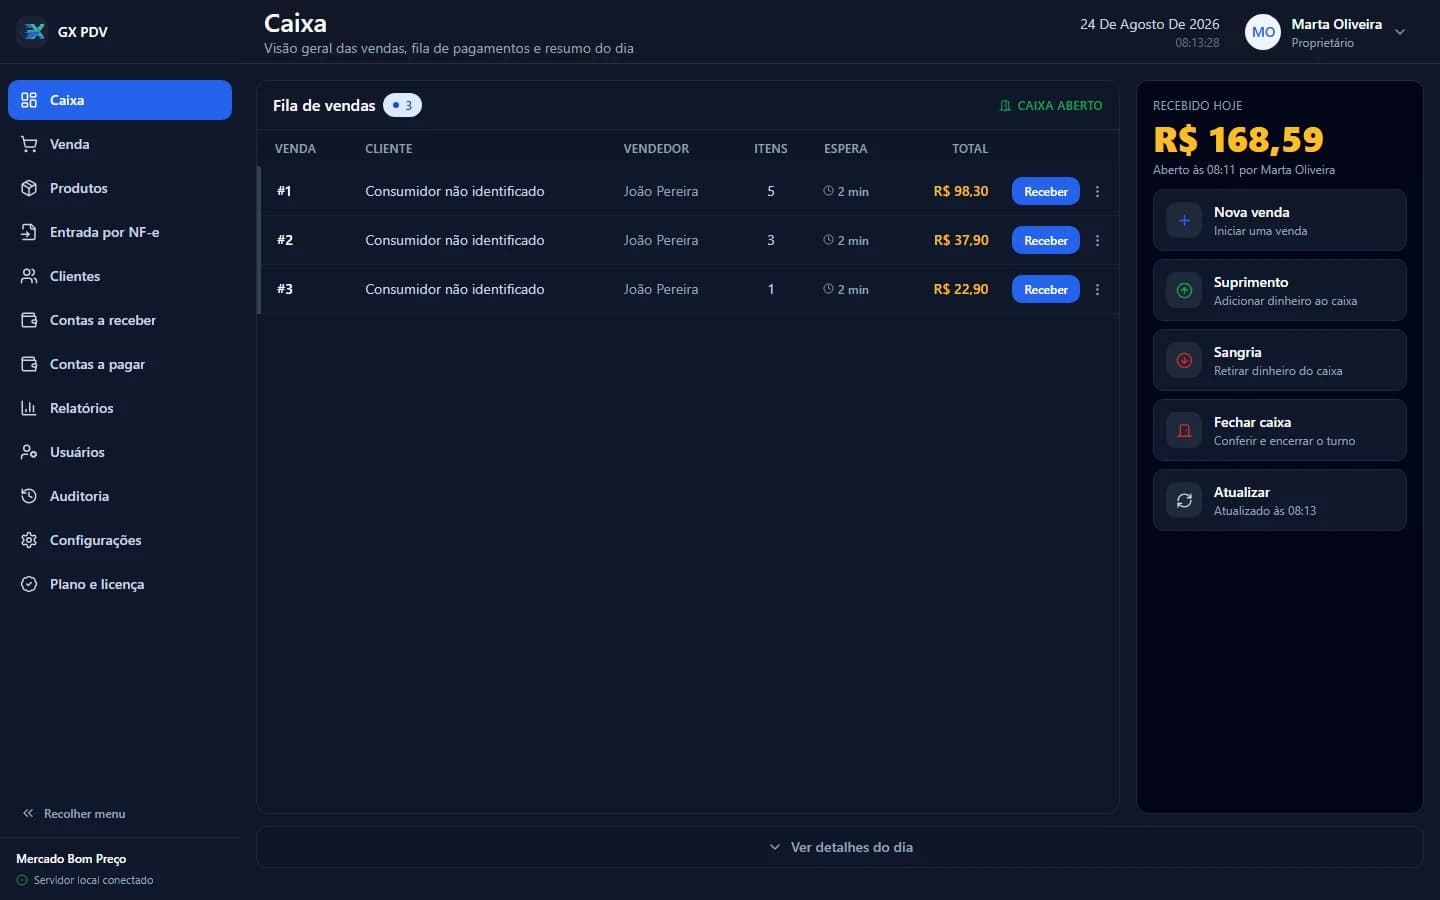1440x900 pixels.
Task: Open the Venda cart icon in sidebar
Action: pyautogui.click(x=29, y=144)
